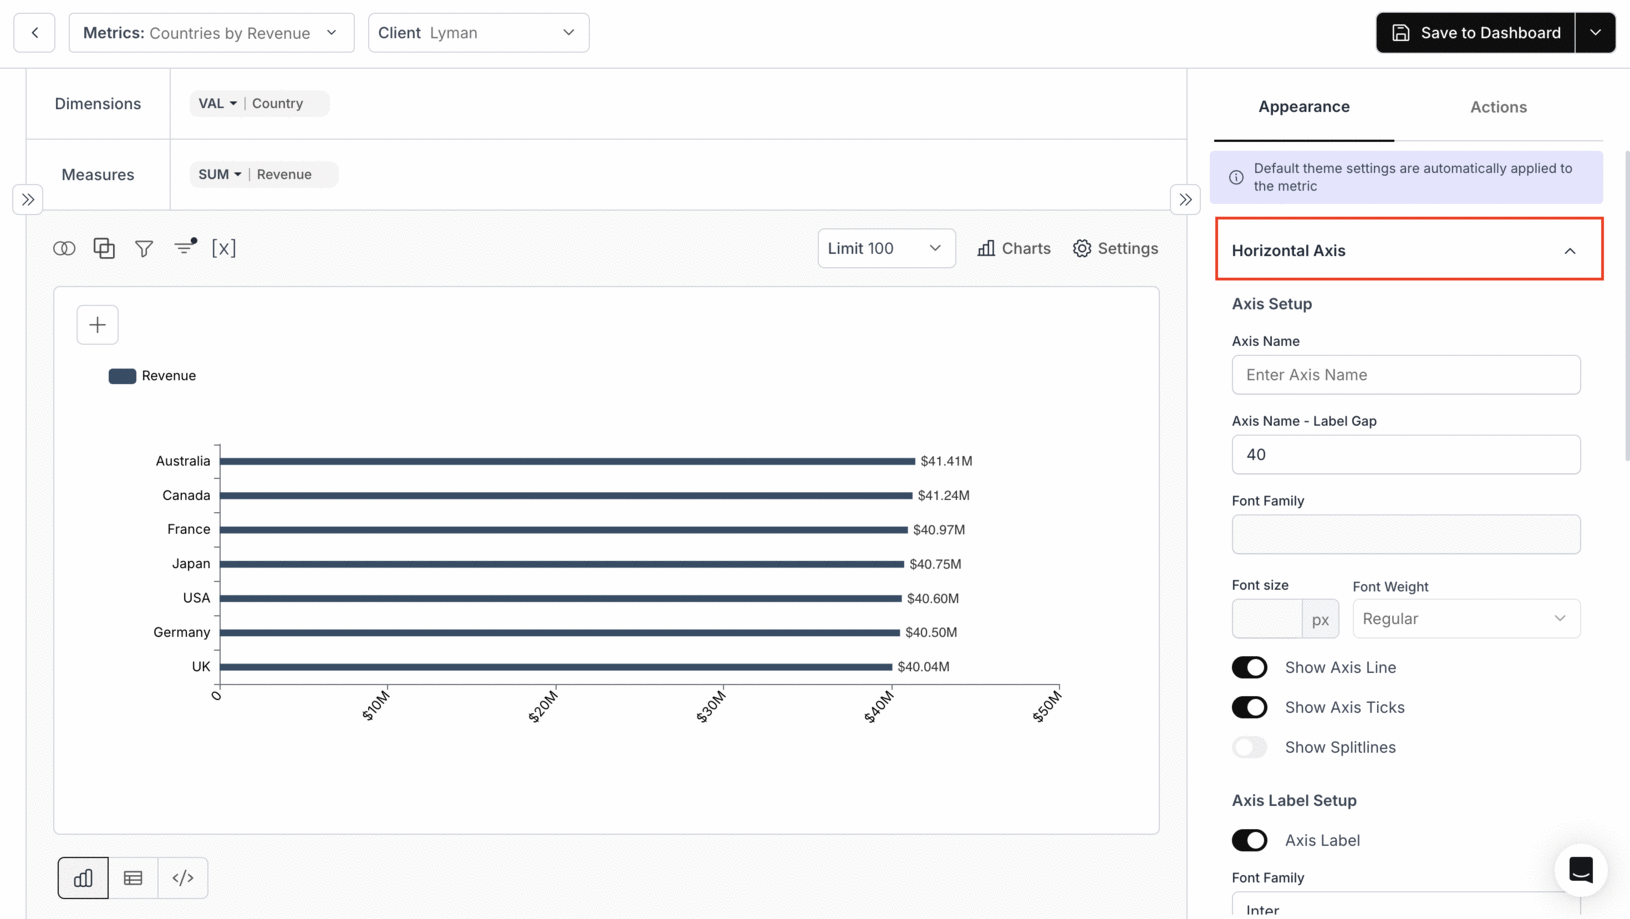Select the blend/overlap circles icon
1630x919 pixels.
pos(64,248)
